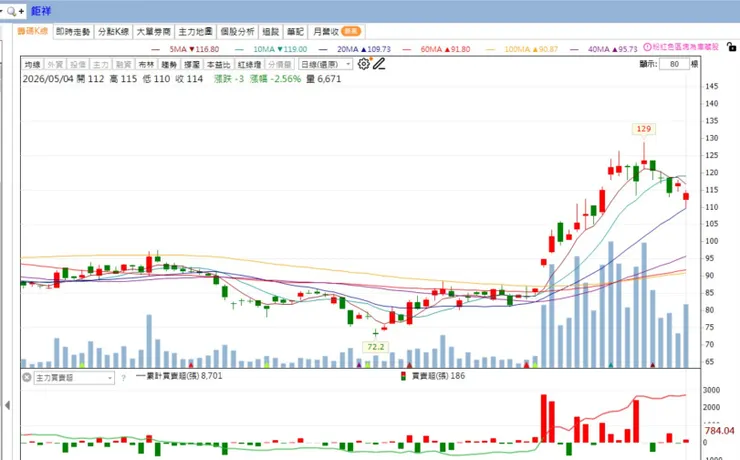The width and height of the screenshot is (740, 460).
Task: Click the orange badge beside 月營收
Action: coord(351,31)
